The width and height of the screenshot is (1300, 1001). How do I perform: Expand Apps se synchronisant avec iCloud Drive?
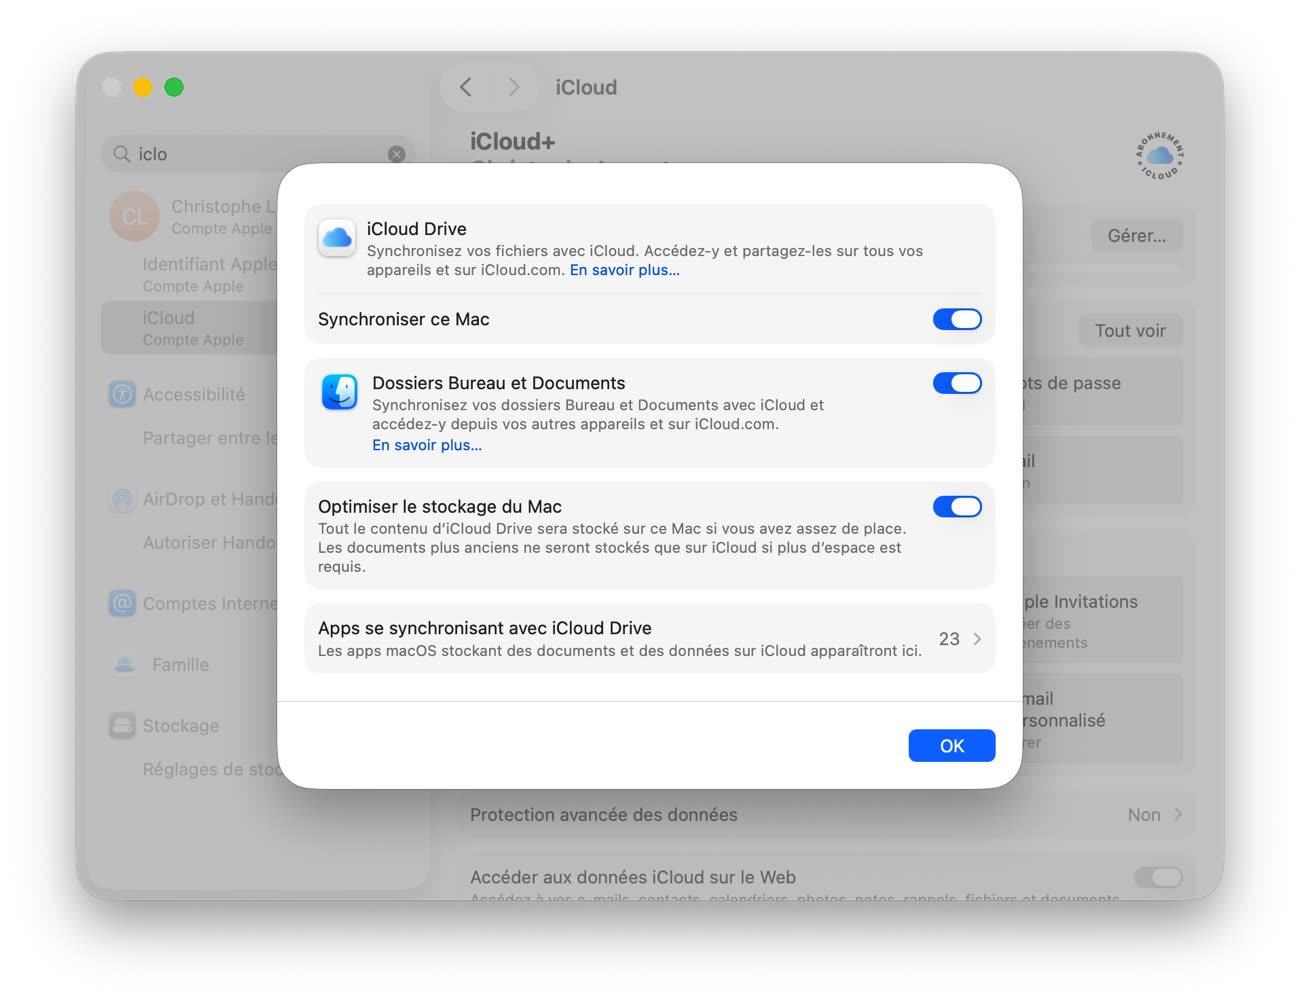click(x=976, y=639)
